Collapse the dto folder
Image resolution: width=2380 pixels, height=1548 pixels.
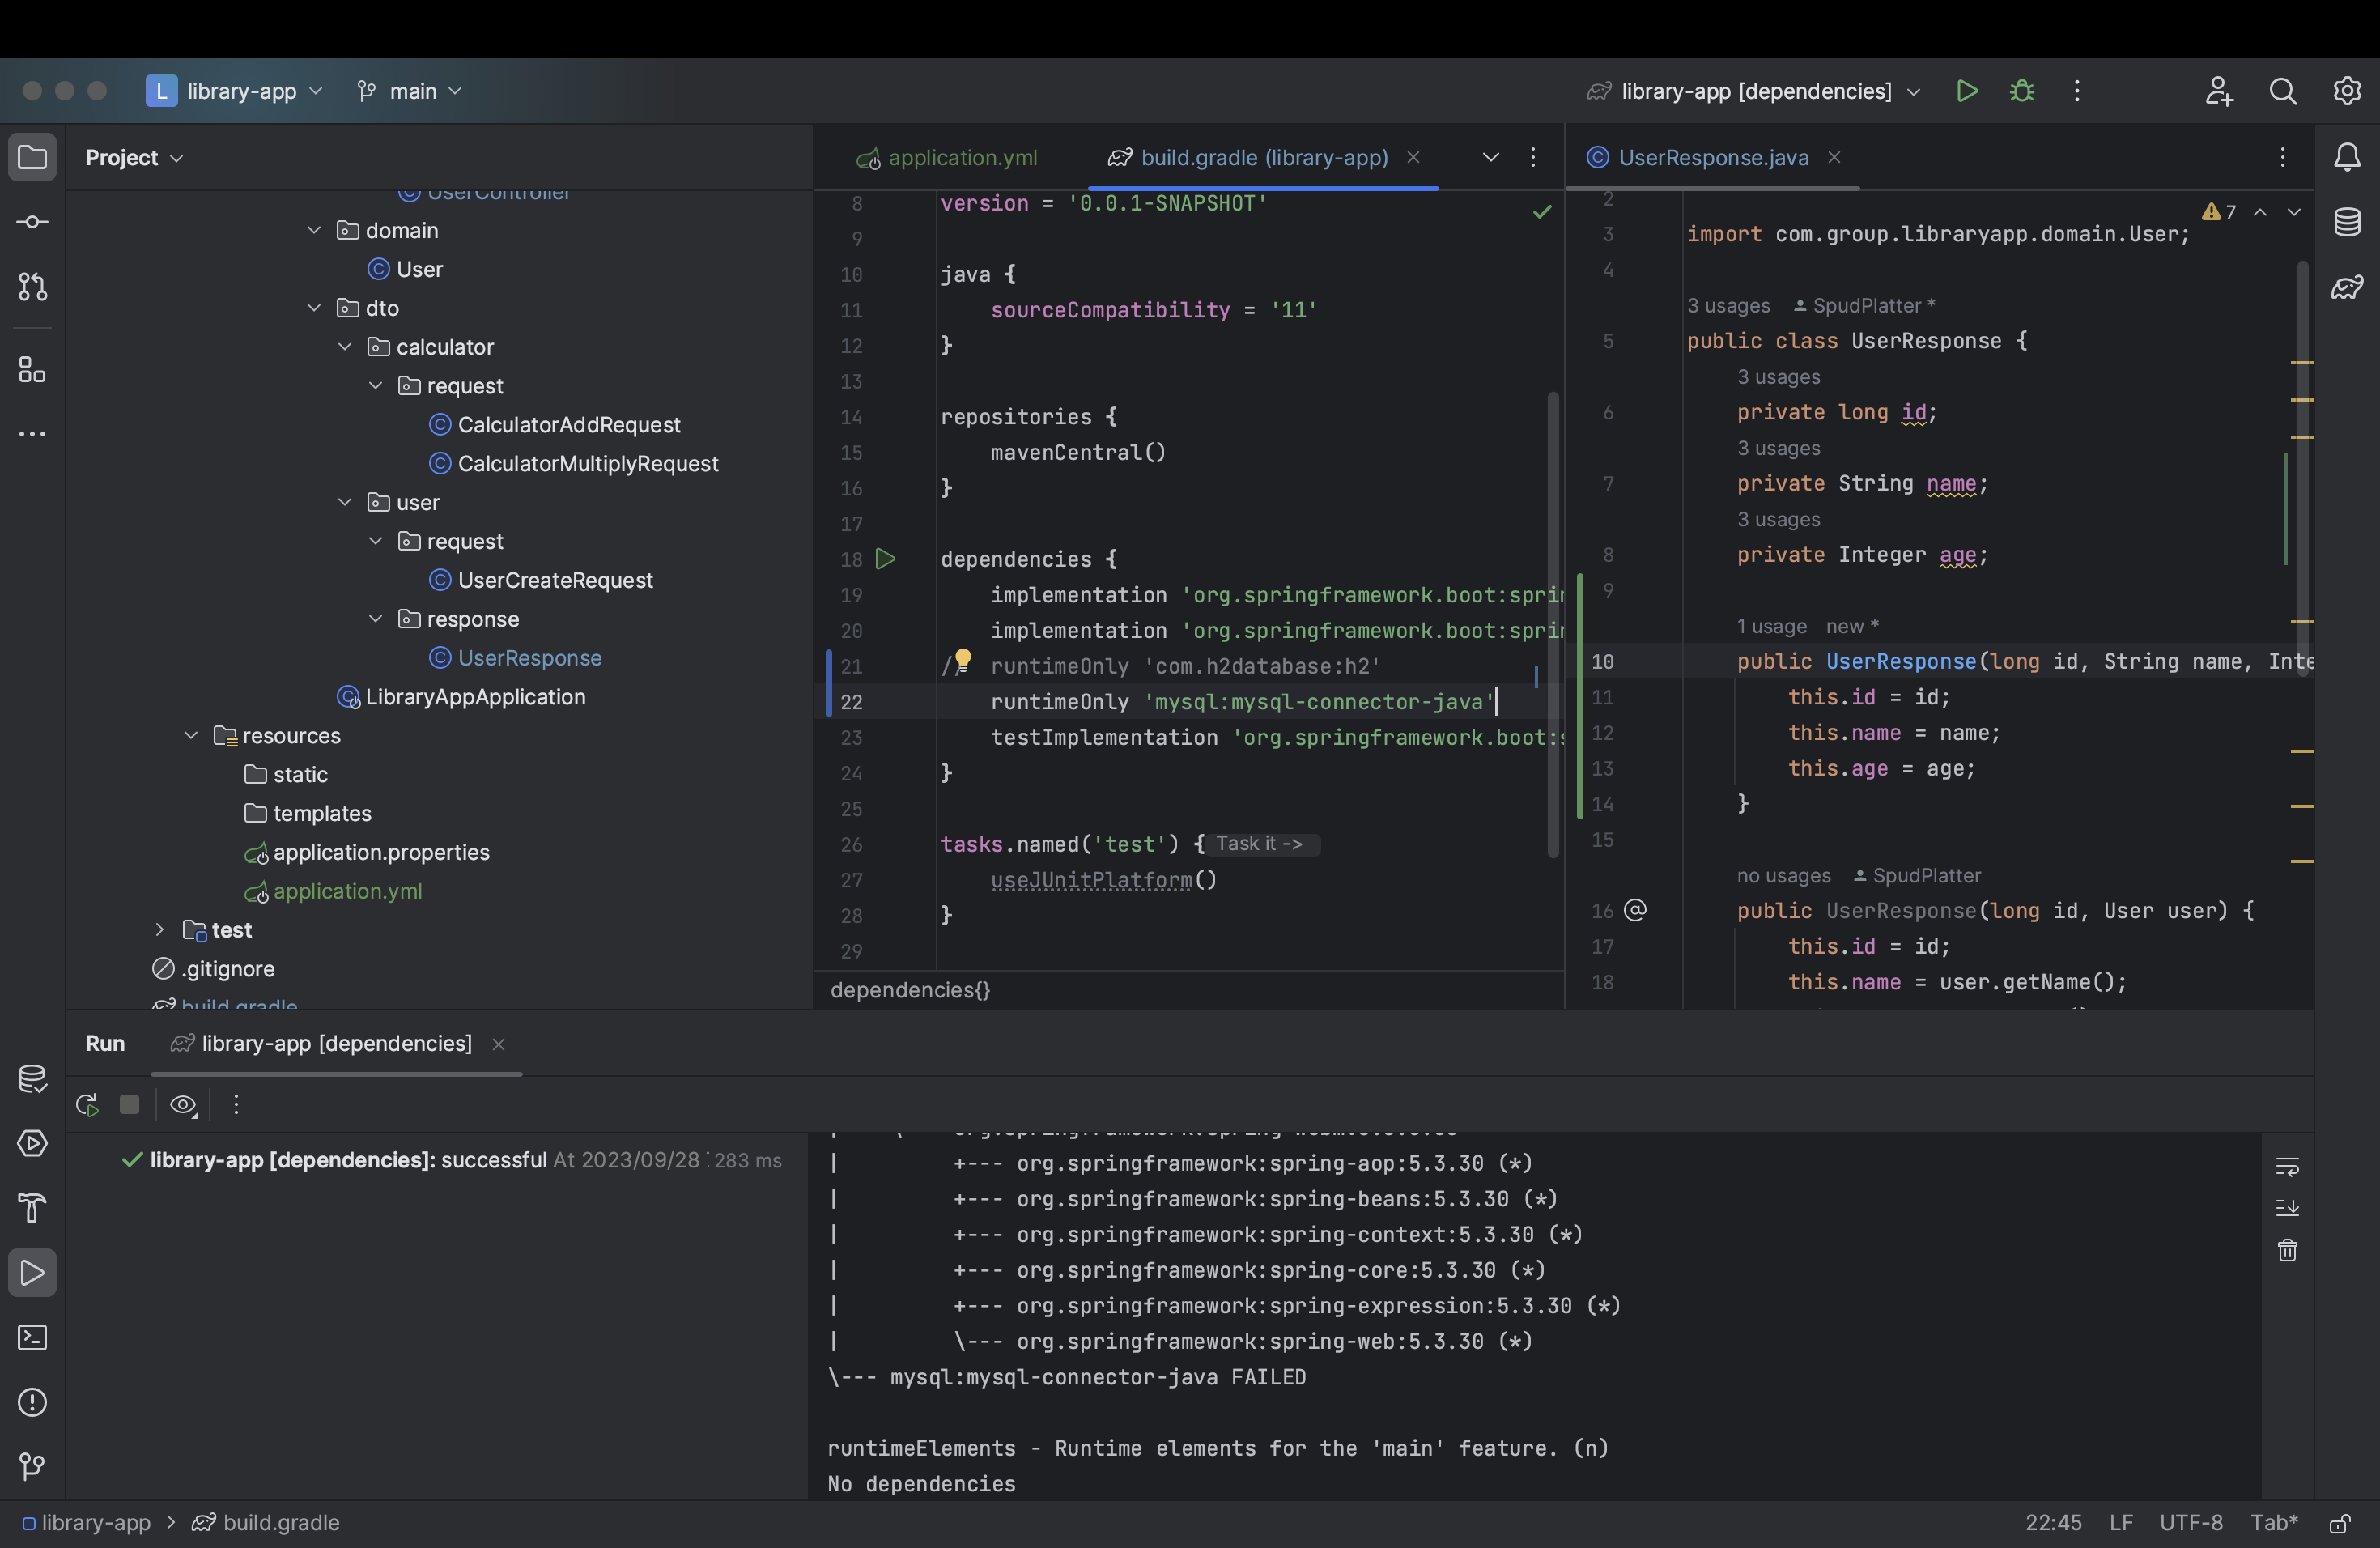[x=314, y=308]
